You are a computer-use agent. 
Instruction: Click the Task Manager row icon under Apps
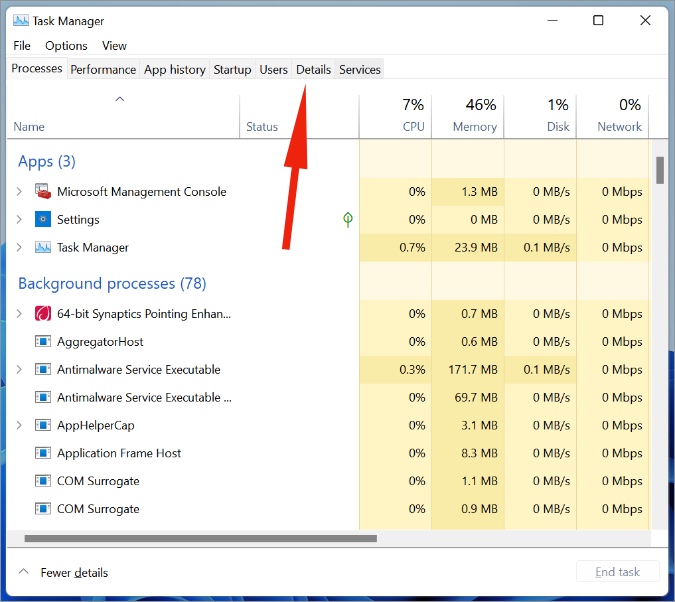tap(43, 247)
